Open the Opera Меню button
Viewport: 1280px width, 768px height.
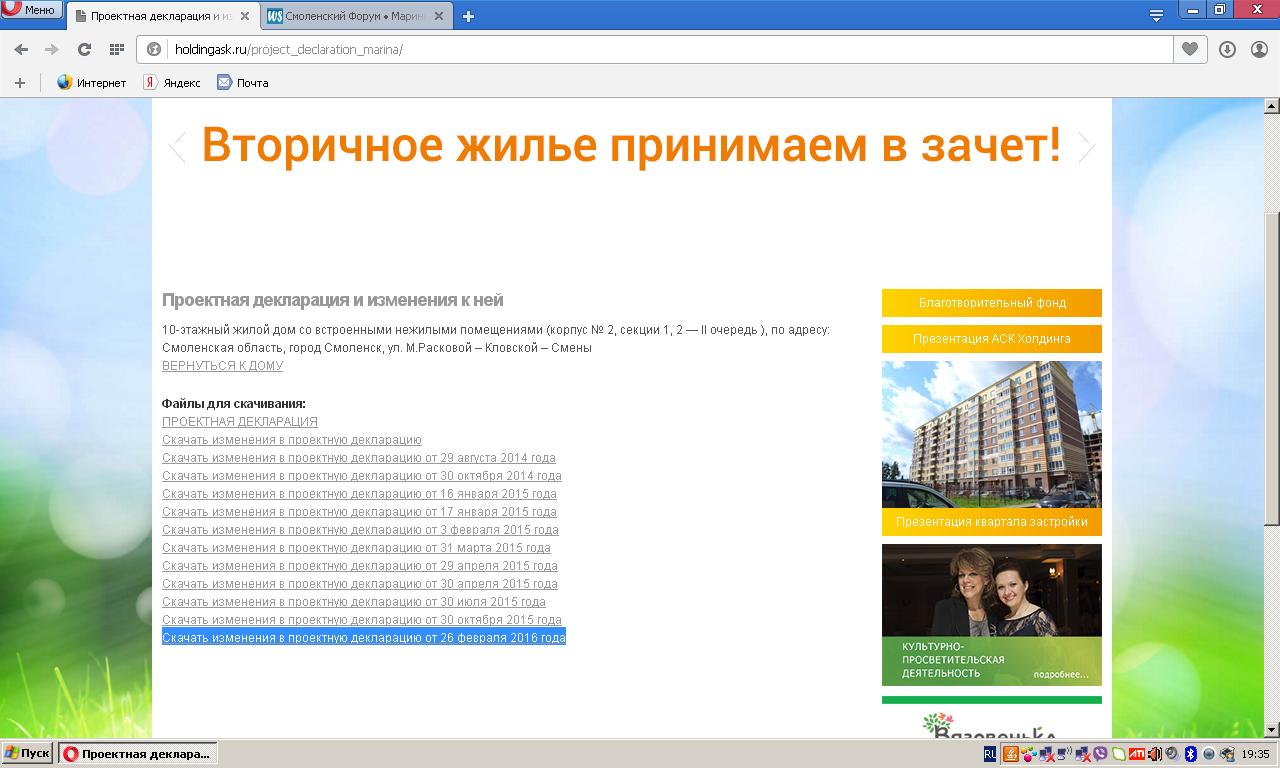pyautogui.click(x=29, y=9)
